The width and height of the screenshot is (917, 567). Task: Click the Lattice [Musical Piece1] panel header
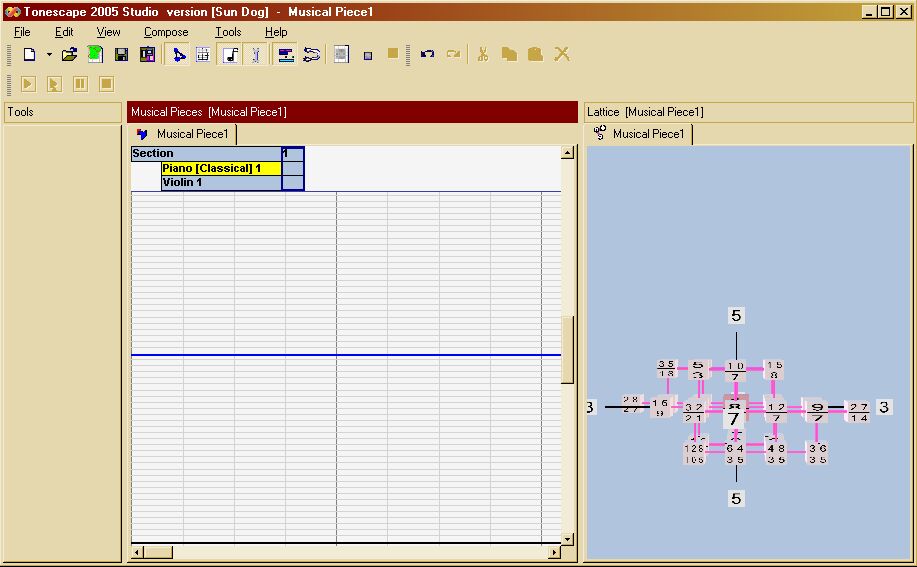pyautogui.click(x=749, y=112)
